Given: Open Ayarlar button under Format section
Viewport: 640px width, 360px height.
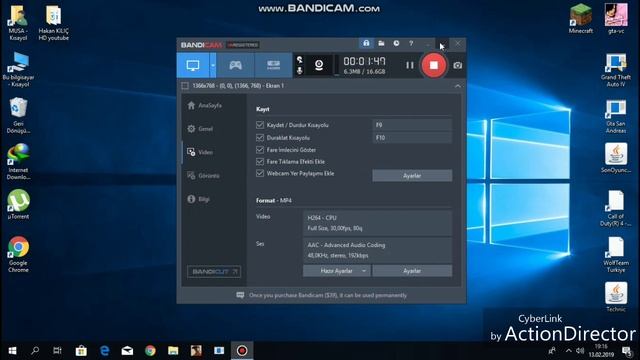Looking at the screenshot, I should [x=412, y=271].
